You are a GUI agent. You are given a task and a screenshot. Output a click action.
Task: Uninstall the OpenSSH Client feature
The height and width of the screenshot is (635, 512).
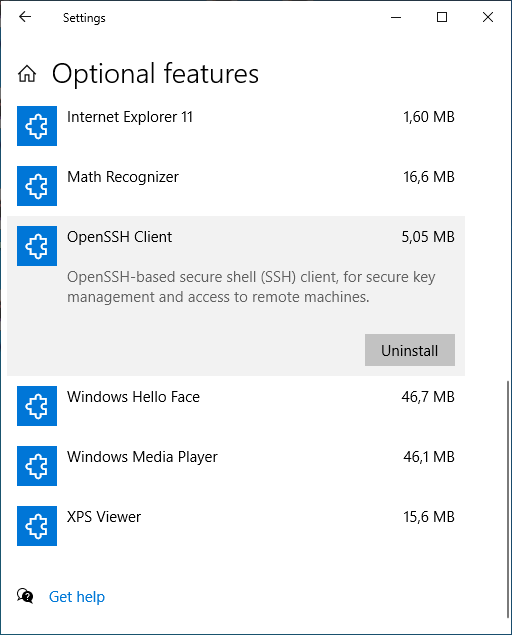tap(410, 350)
